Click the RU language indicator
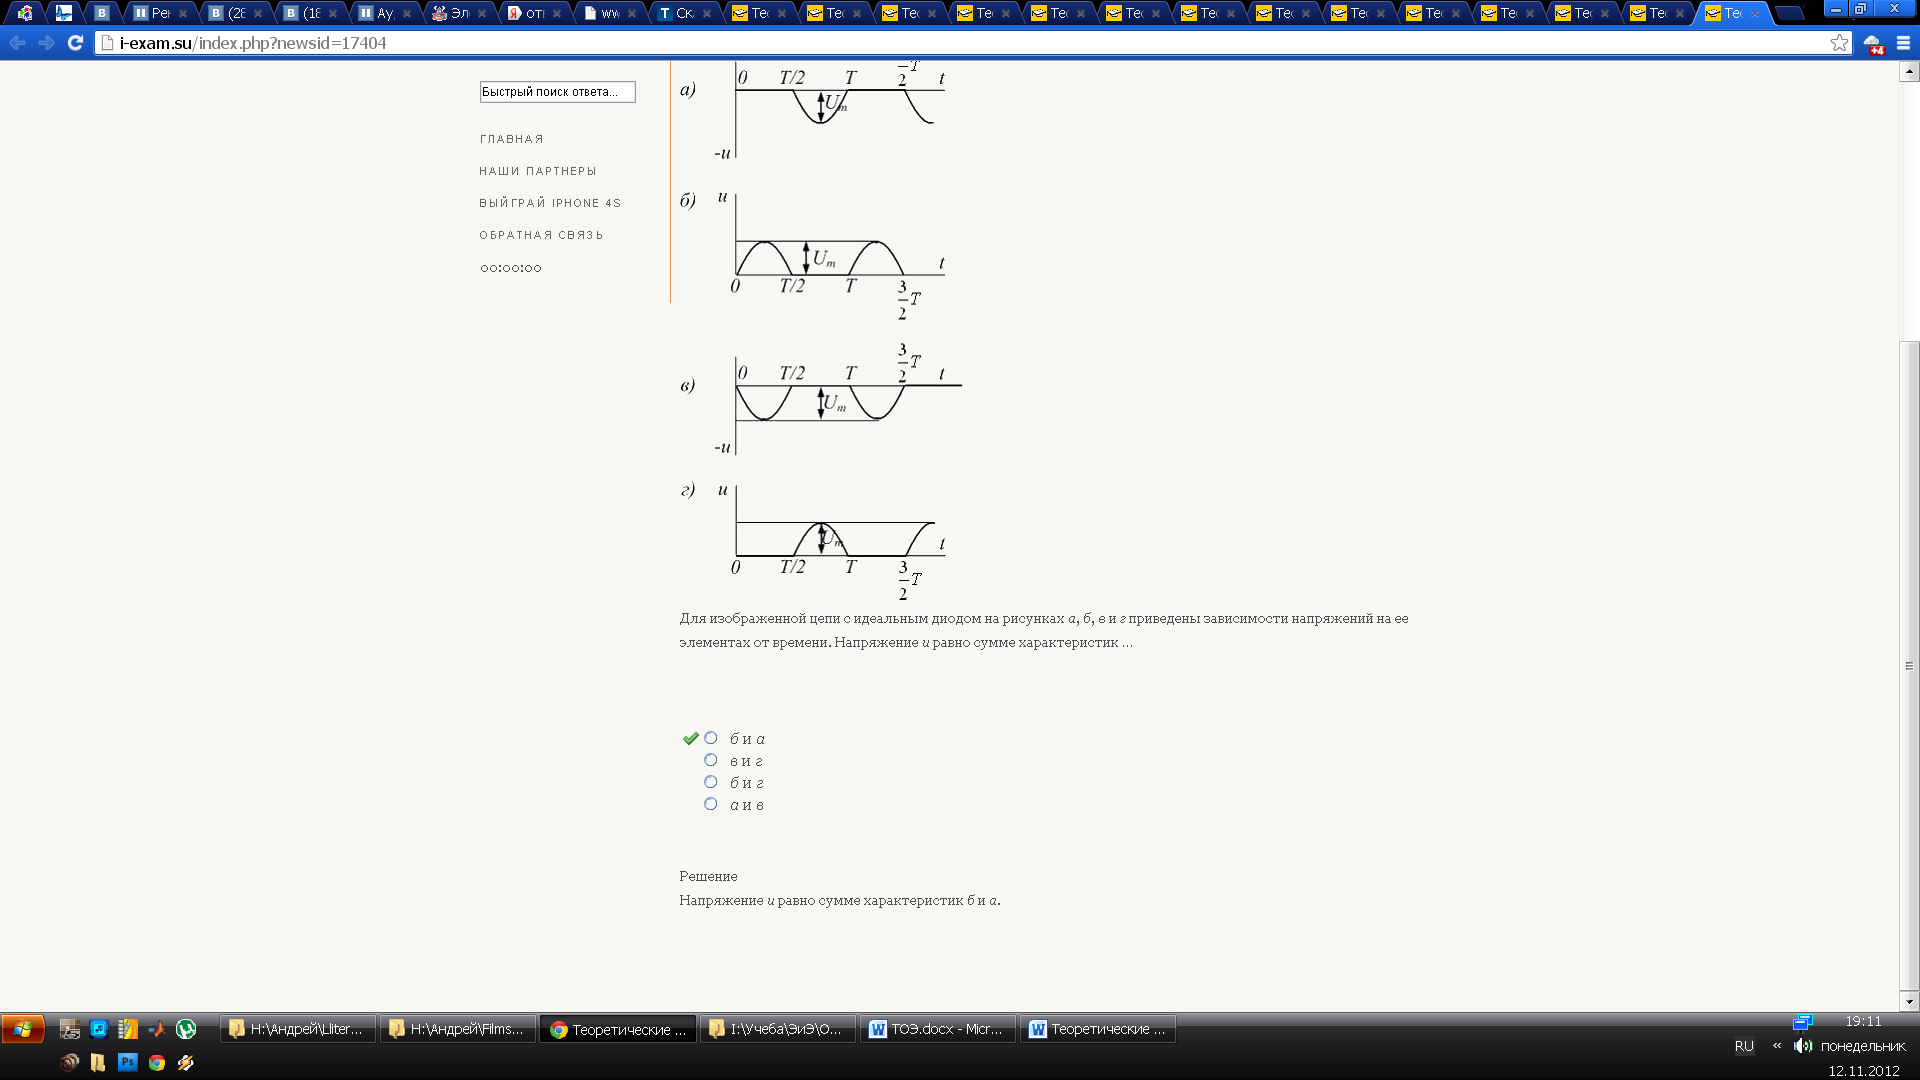 click(x=1744, y=1046)
